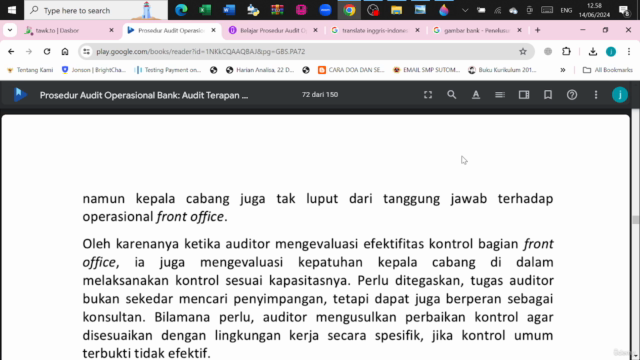640x360 pixels.
Task: Click the reader vertical scrollbar thumb
Action: [636, 219]
